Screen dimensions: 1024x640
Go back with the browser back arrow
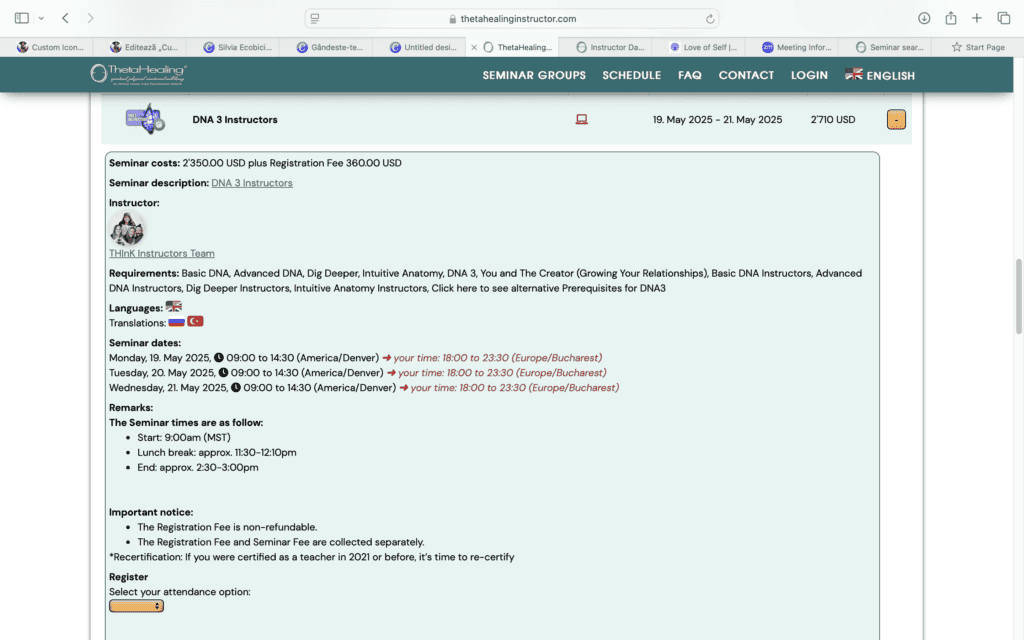click(x=65, y=18)
